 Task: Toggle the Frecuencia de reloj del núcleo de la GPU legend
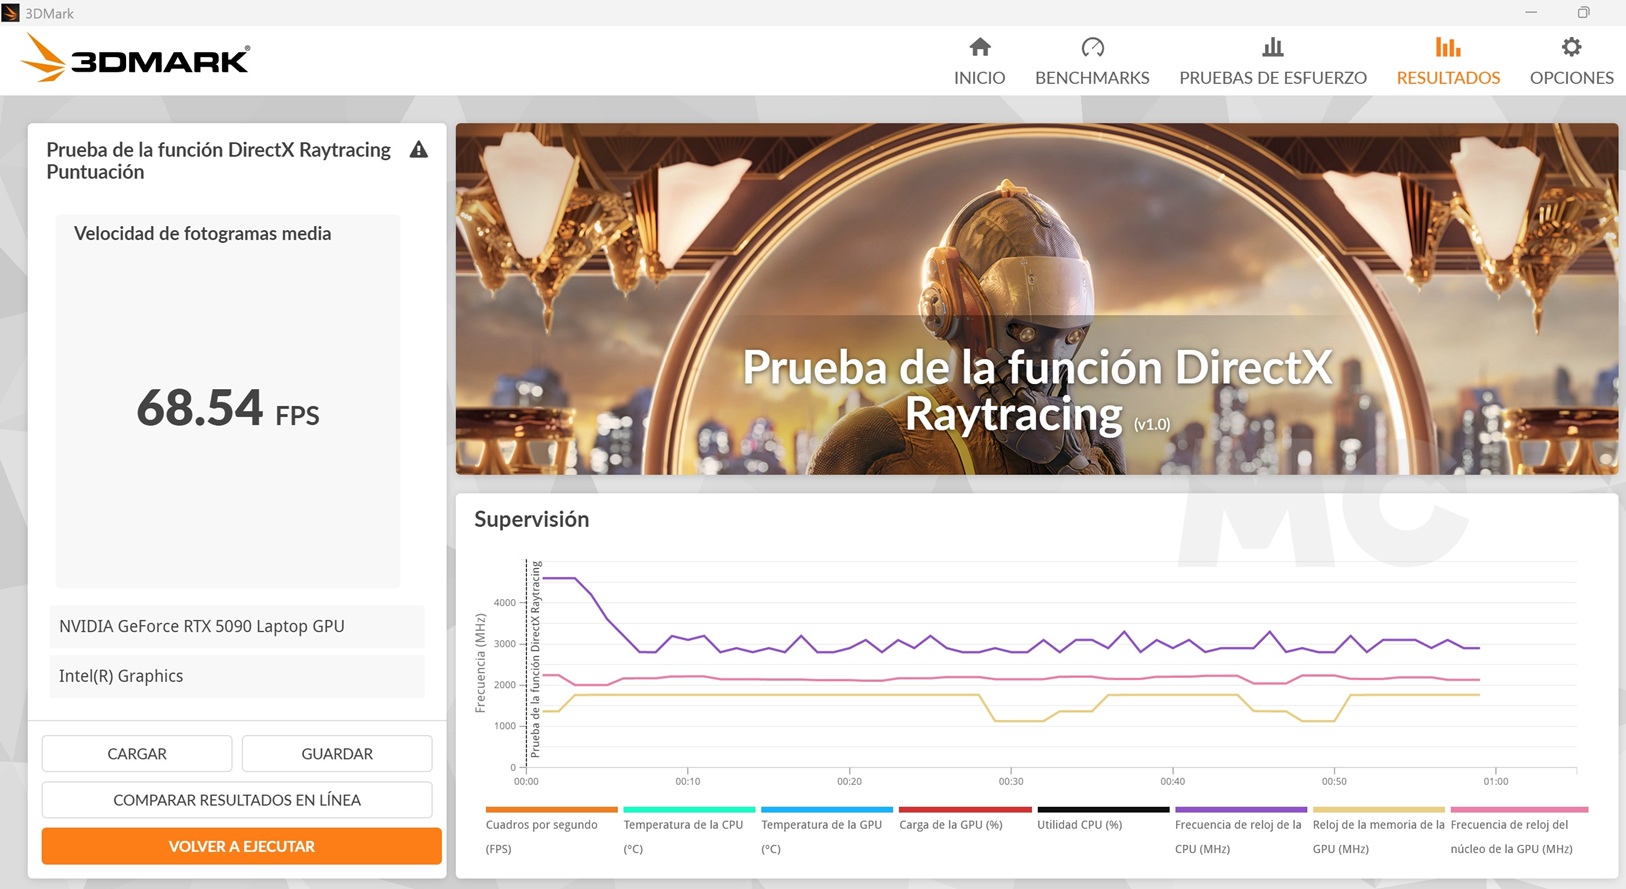click(1519, 832)
